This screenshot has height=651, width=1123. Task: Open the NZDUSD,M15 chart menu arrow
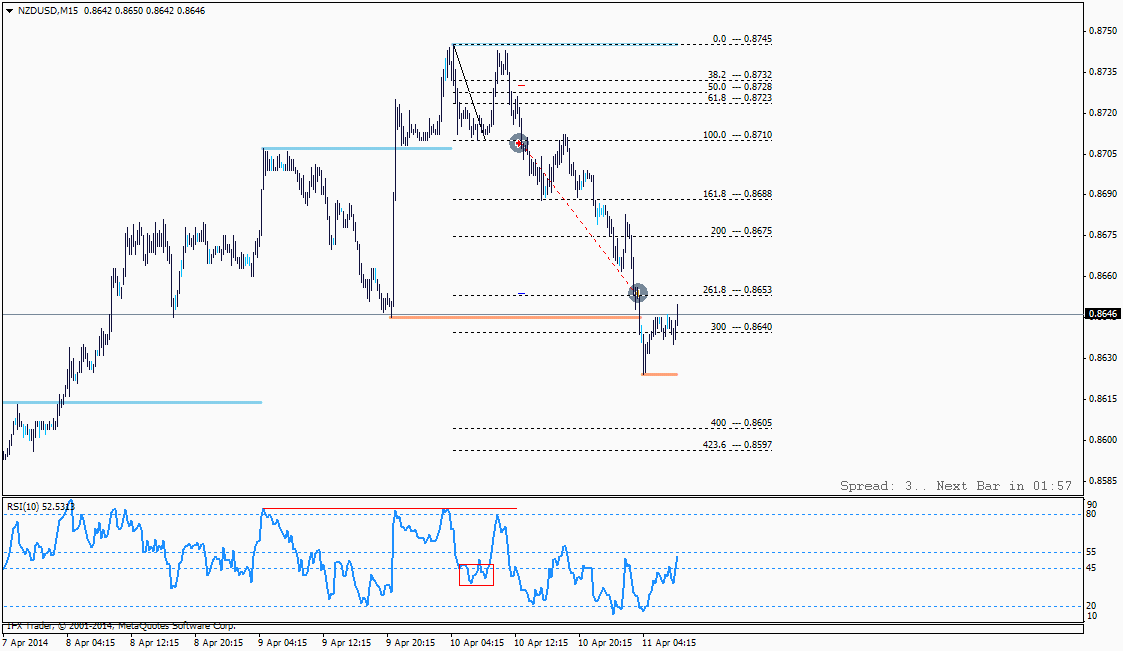click(9, 11)
